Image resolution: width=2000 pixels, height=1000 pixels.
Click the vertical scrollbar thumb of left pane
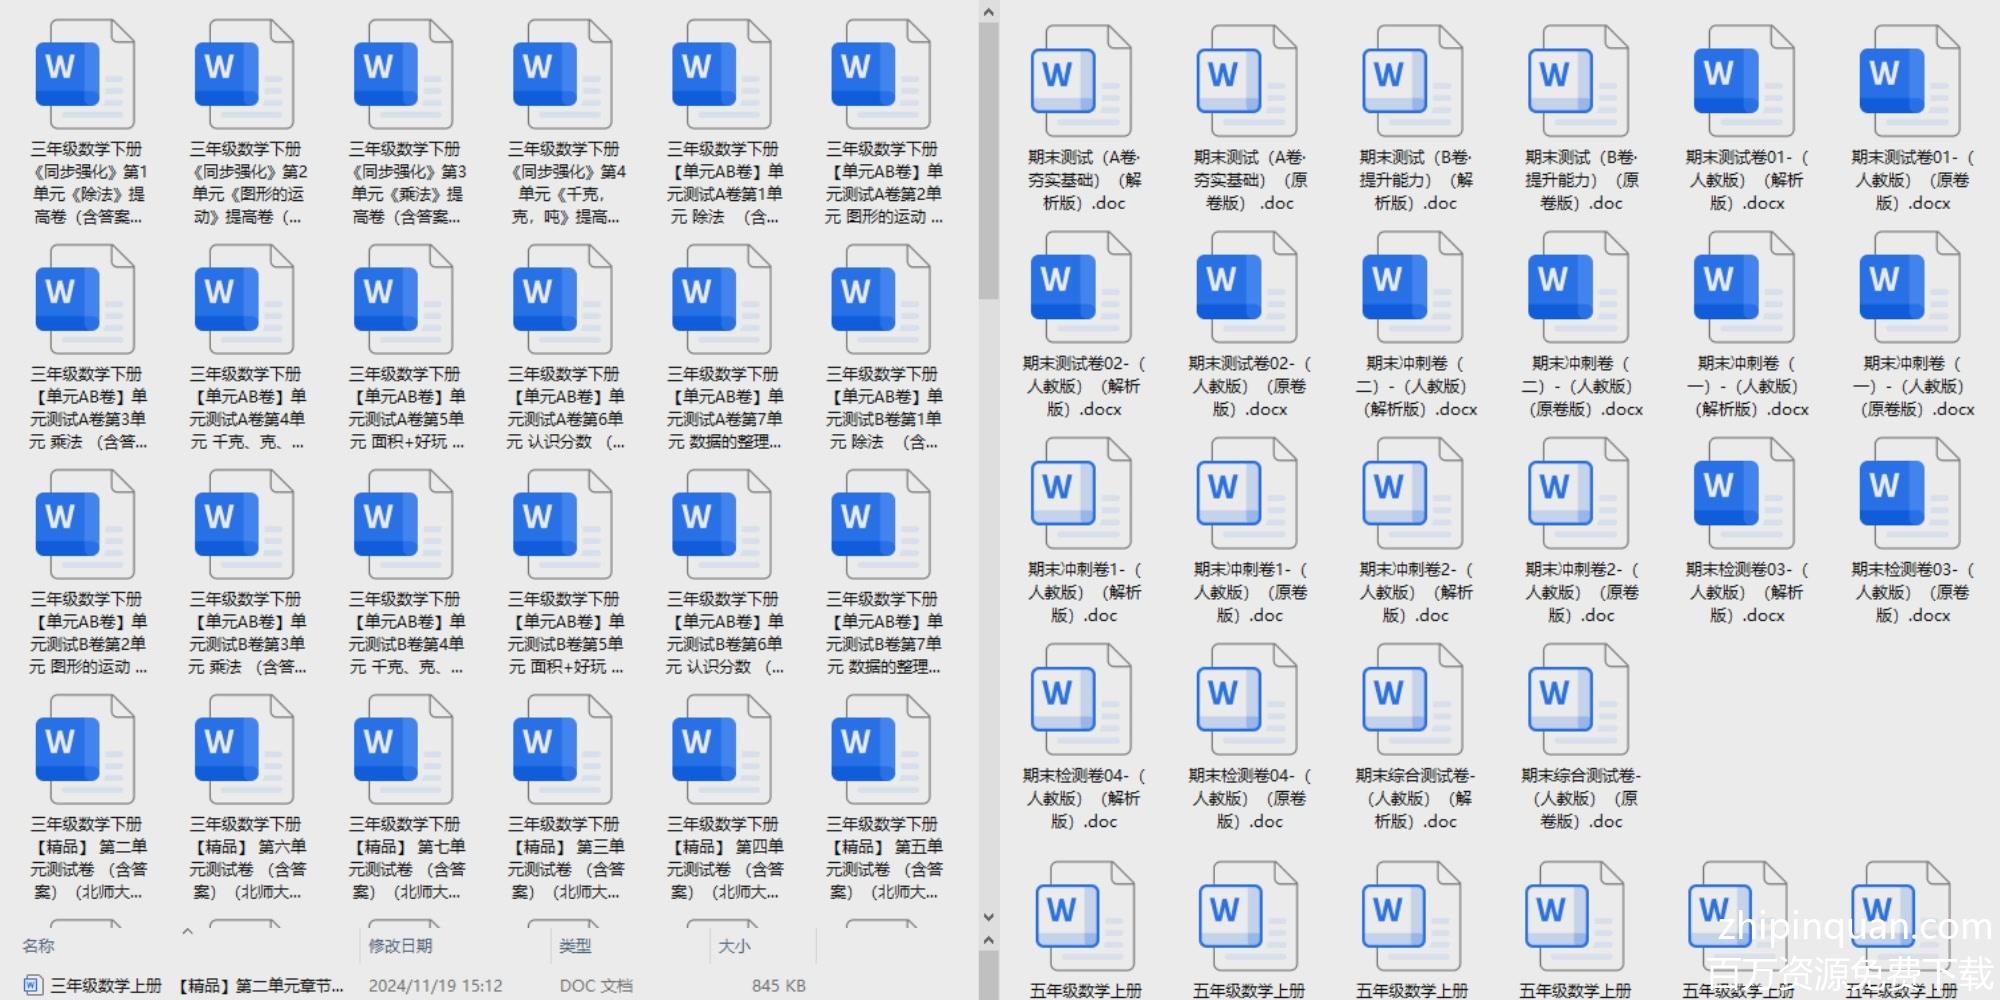(x=988, y=160)
